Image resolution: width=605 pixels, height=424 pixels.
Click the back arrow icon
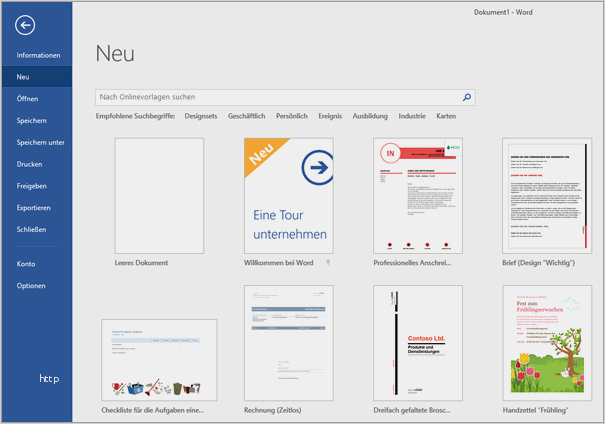25,26
